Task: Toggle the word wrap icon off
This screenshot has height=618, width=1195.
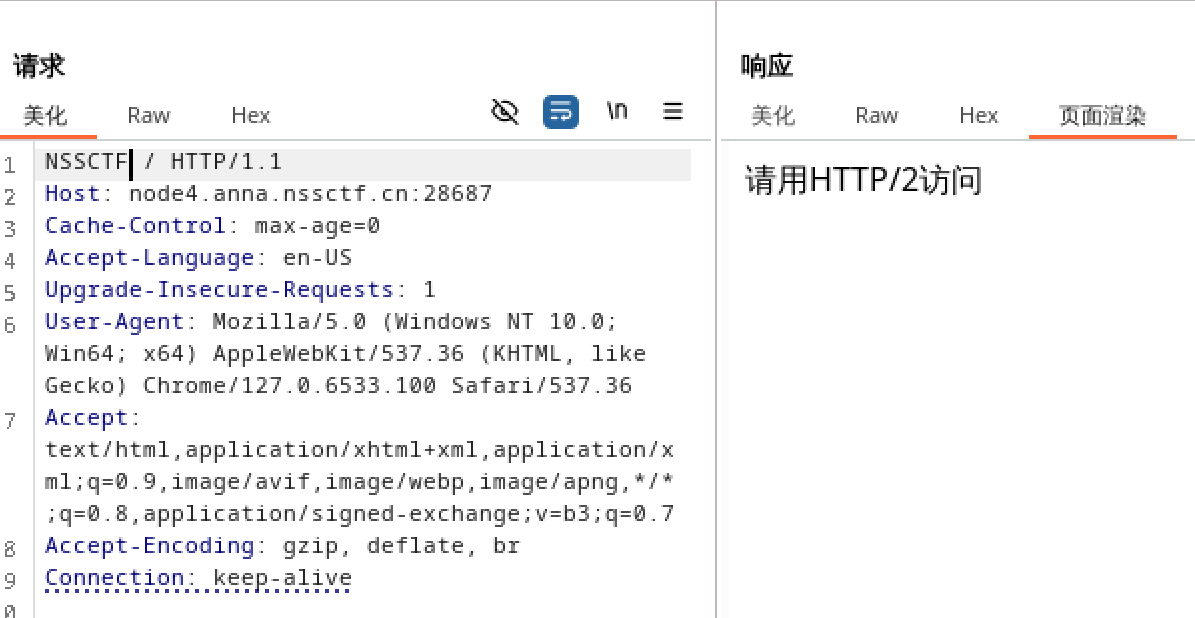Action: [560, 112]
